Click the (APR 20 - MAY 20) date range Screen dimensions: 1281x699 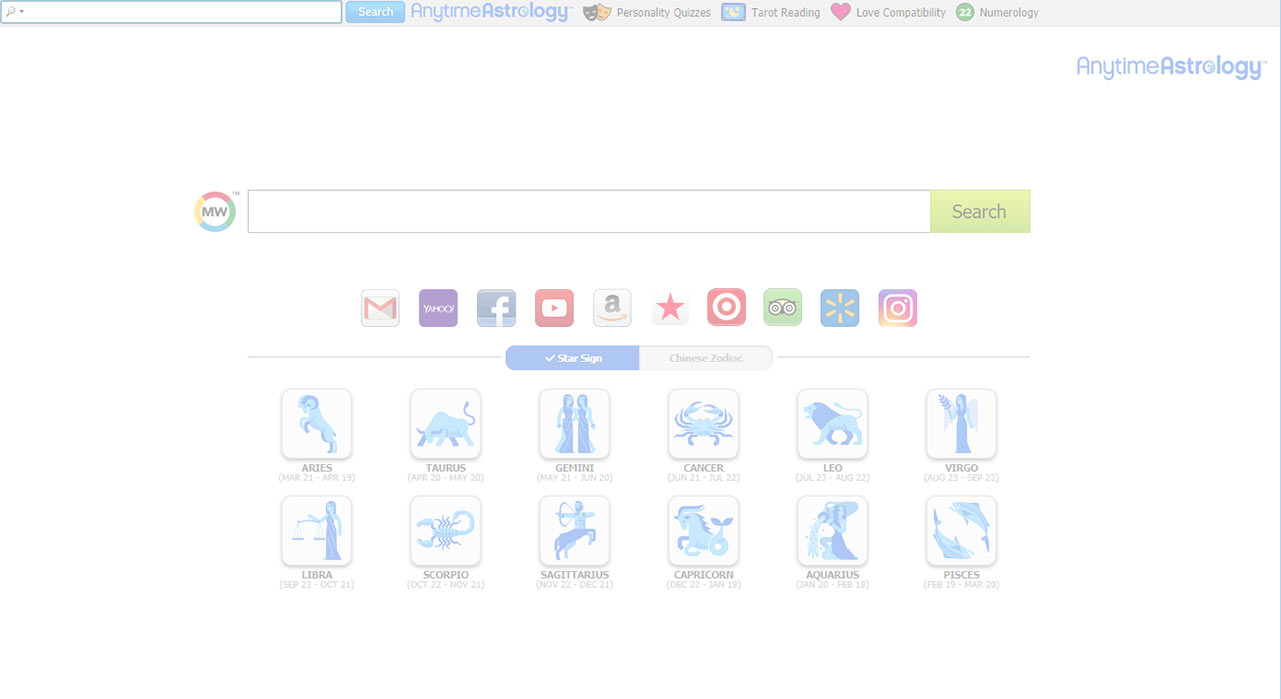coord(446,478)
